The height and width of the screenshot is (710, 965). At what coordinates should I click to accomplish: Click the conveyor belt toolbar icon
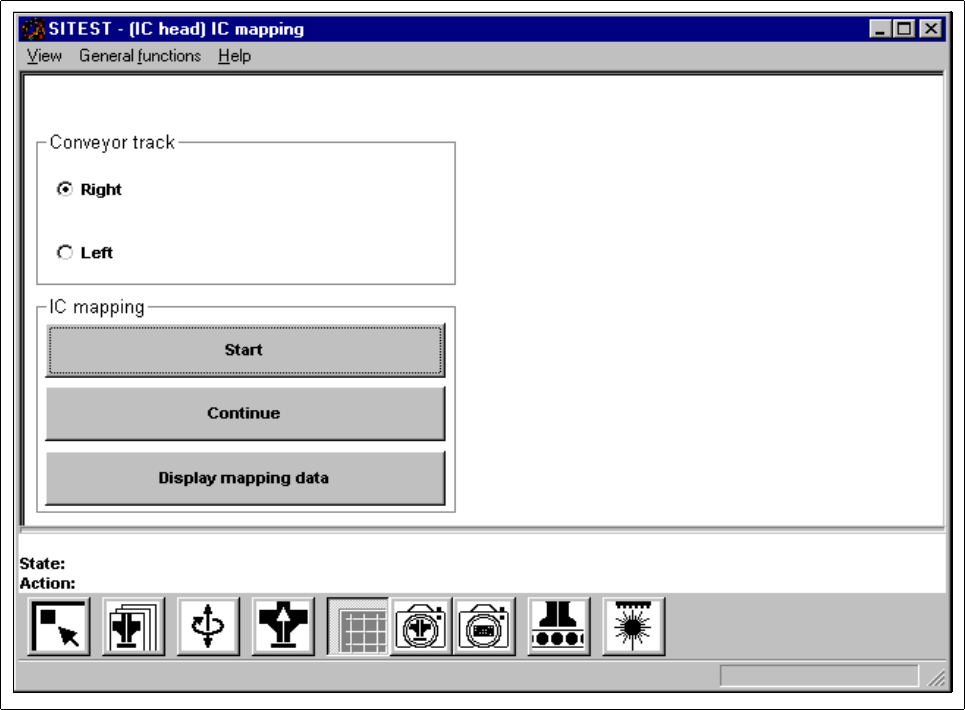pyautogui.click(x=559, y=626)
